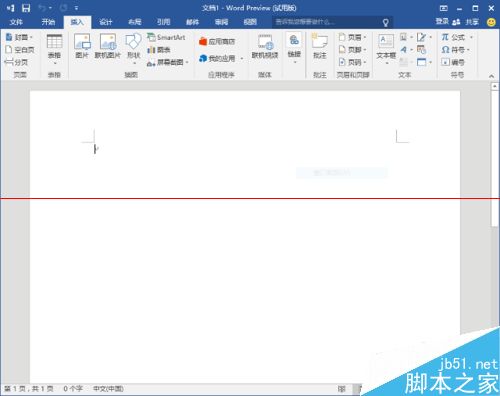Switch to the 引用 (References) tab
500x396 pixels.
(x=164, y=22)
